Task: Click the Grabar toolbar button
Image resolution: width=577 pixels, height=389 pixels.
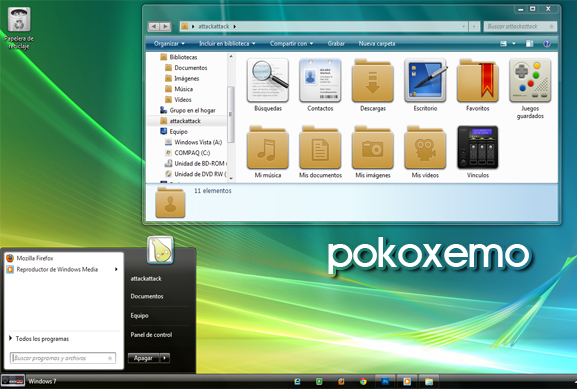Action: [x=336, y=43]
